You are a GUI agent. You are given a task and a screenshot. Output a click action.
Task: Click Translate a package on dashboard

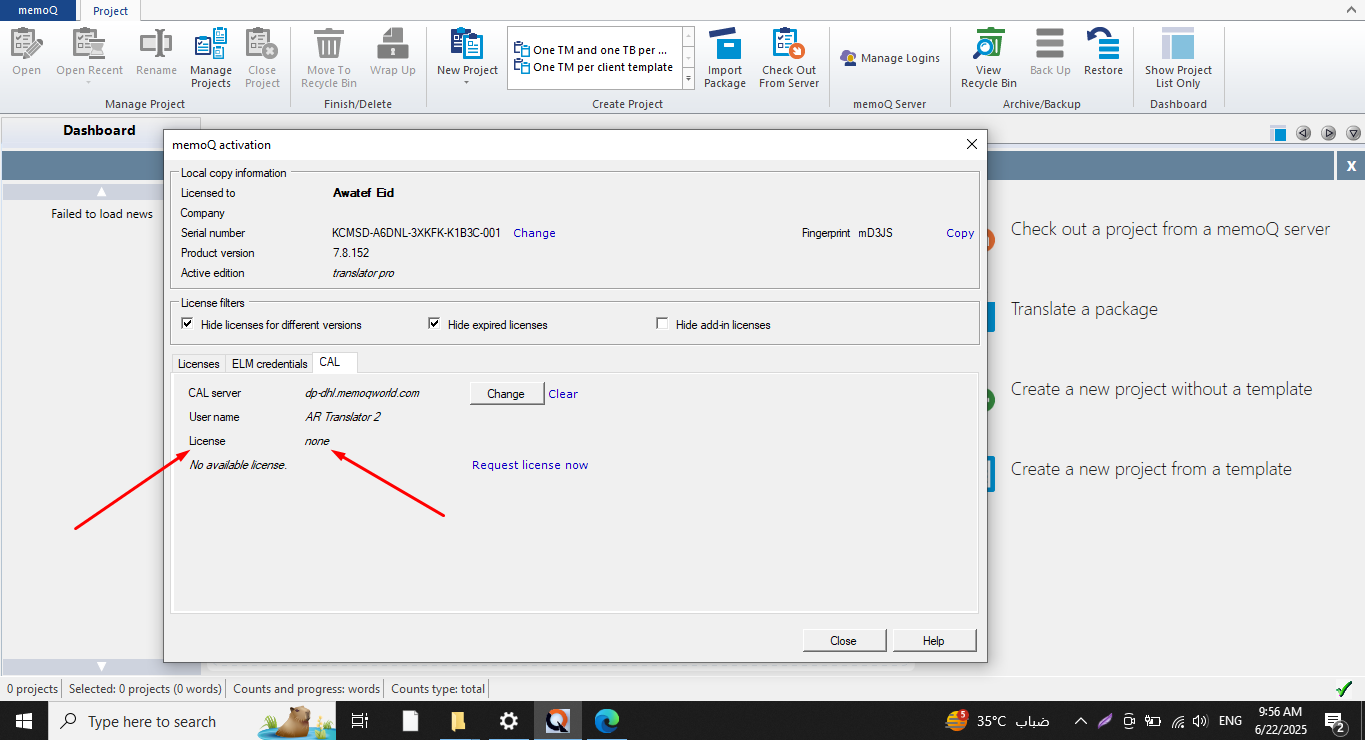1084,309
